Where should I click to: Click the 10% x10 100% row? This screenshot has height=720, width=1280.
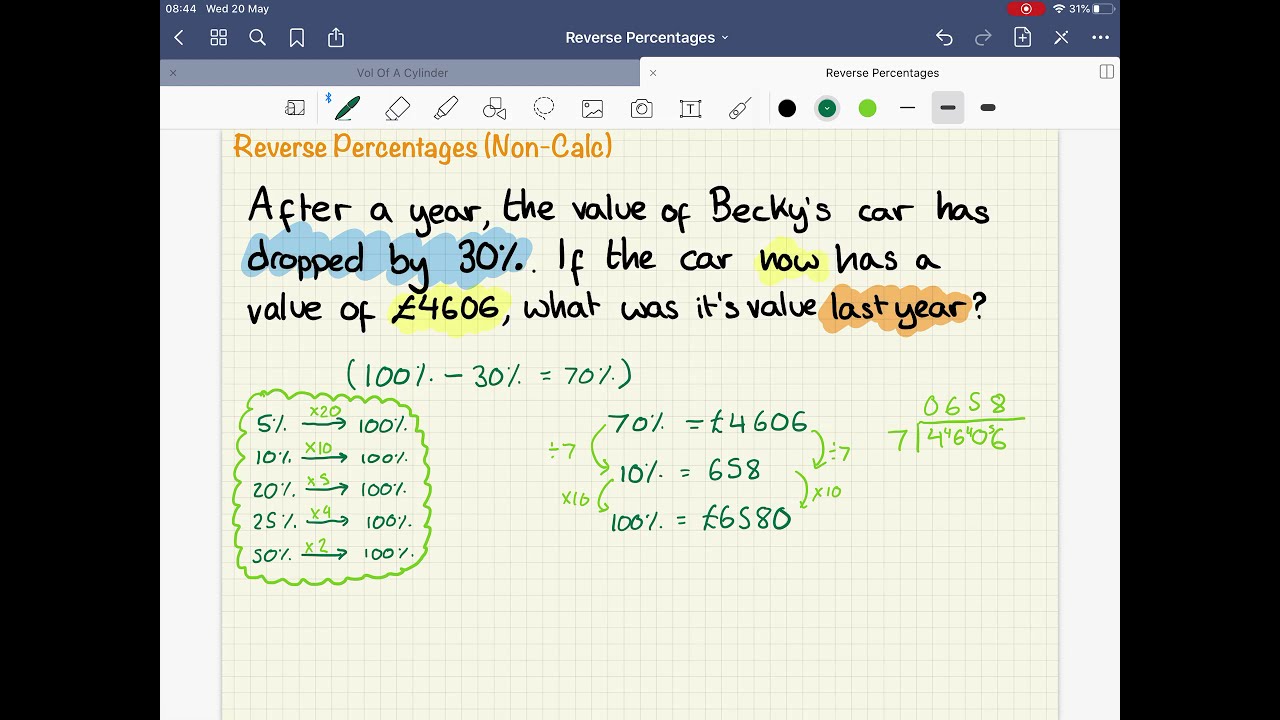coord(331,456)
